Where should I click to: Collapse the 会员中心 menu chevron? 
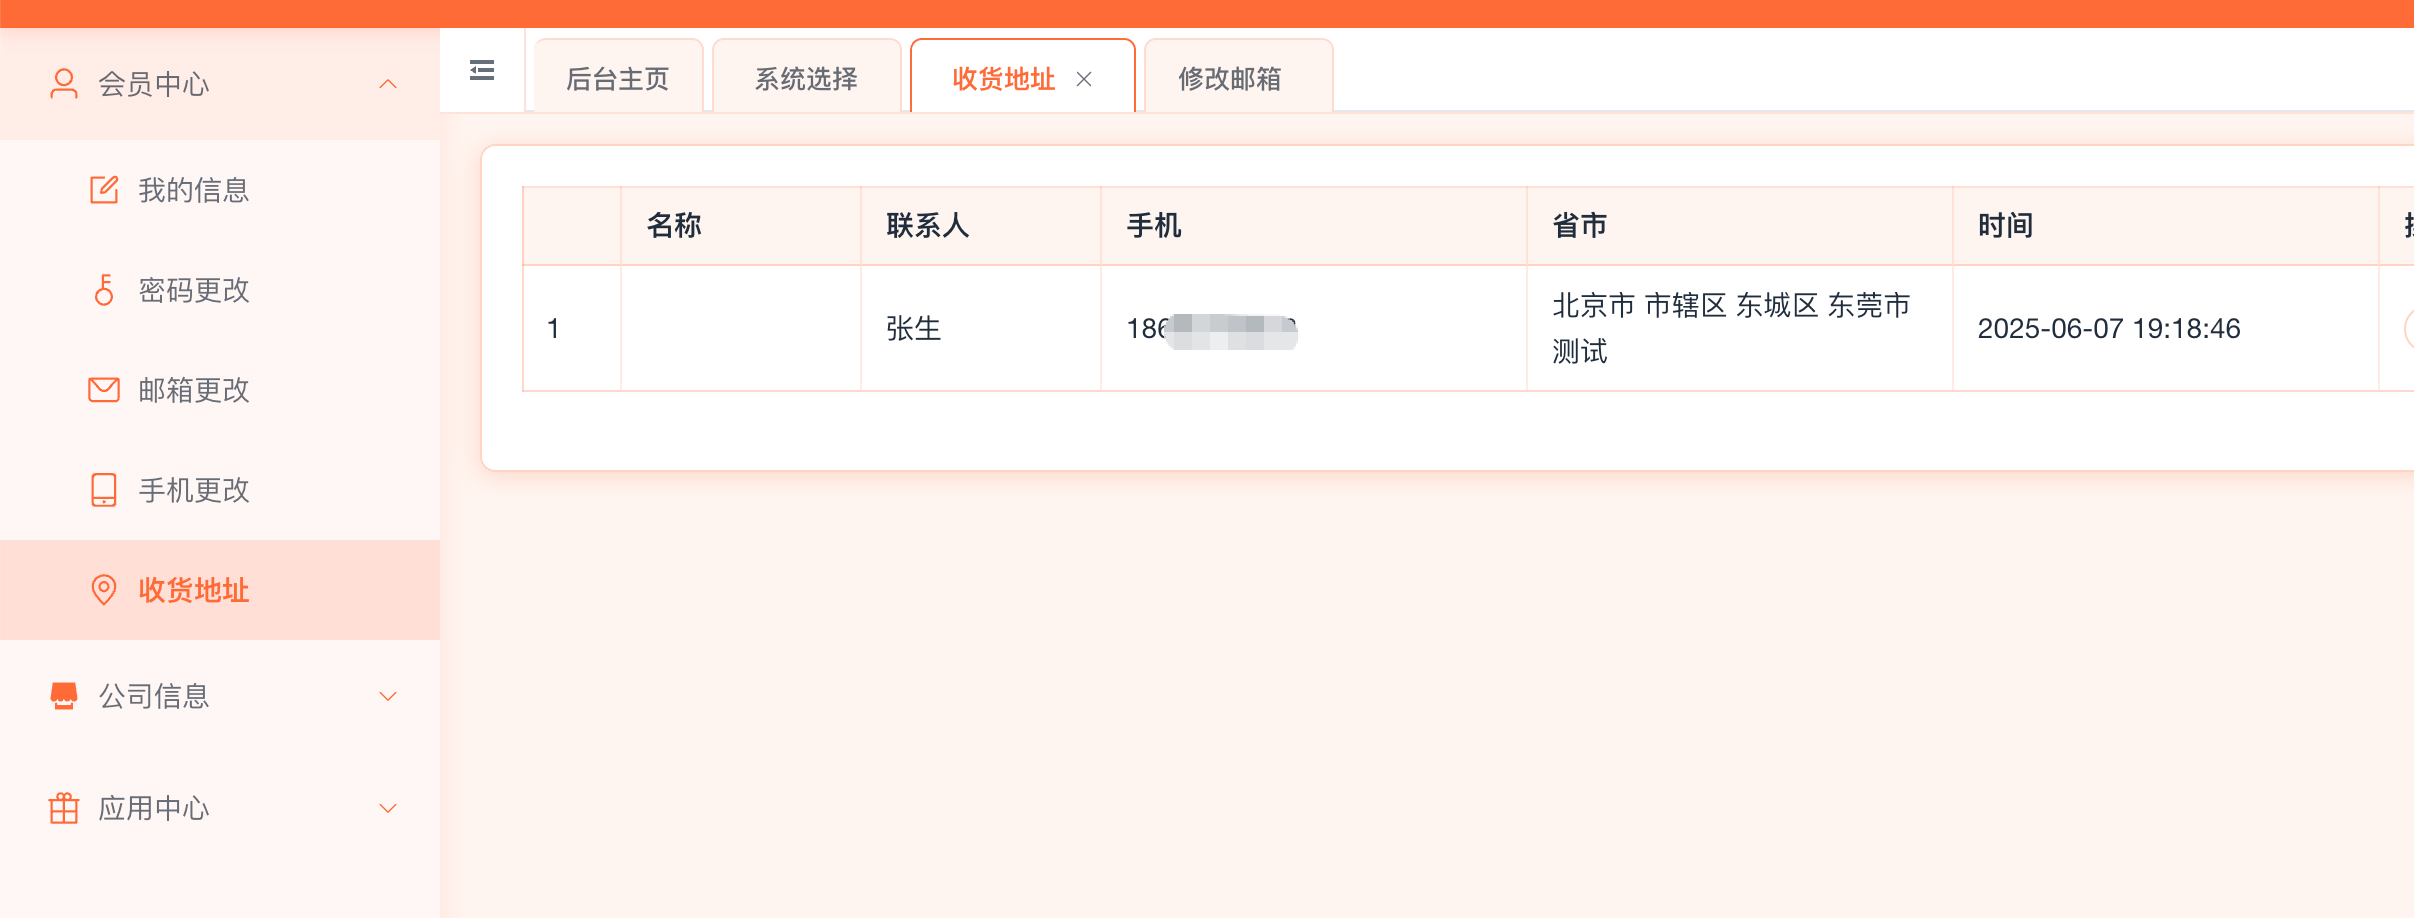pos(388,84)
